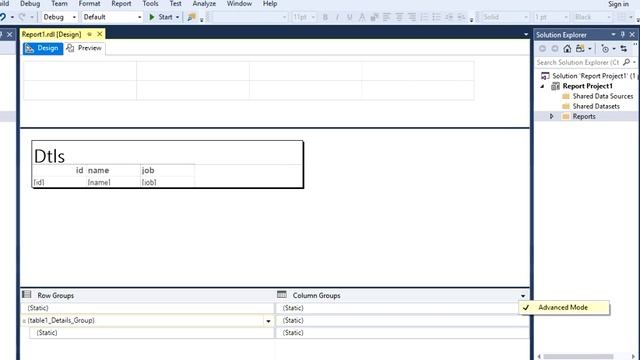Image resolution: width=640 pixels, height=360 pixels.
Task: Click the Center align icon
Action: 399,17
